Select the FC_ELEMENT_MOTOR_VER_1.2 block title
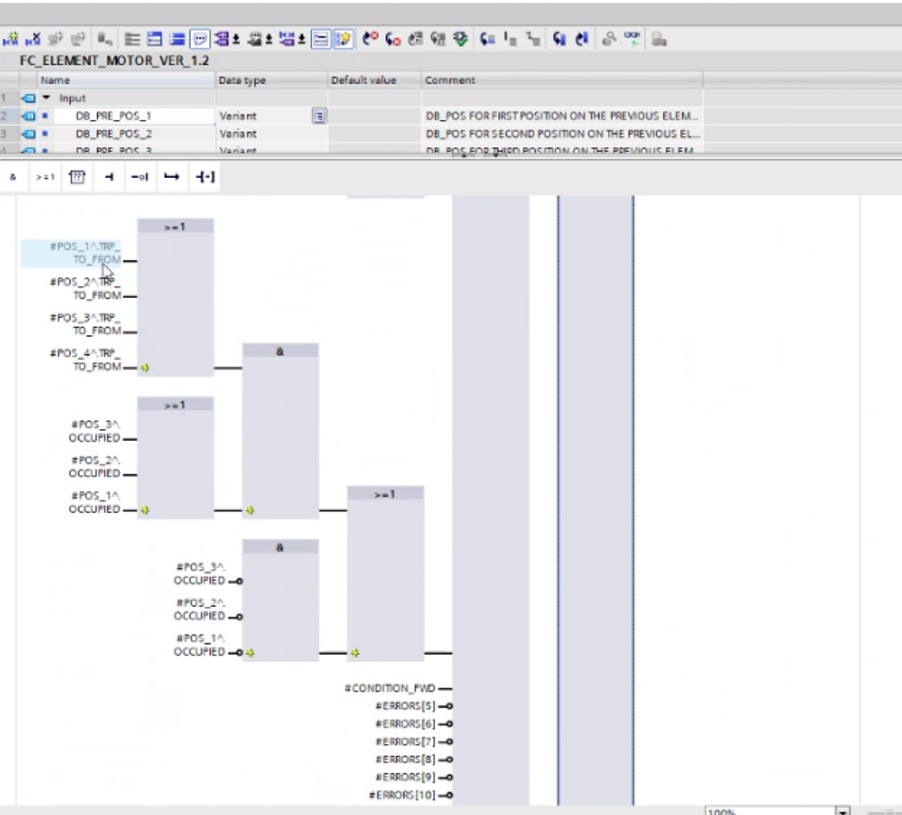 [114, 60]
